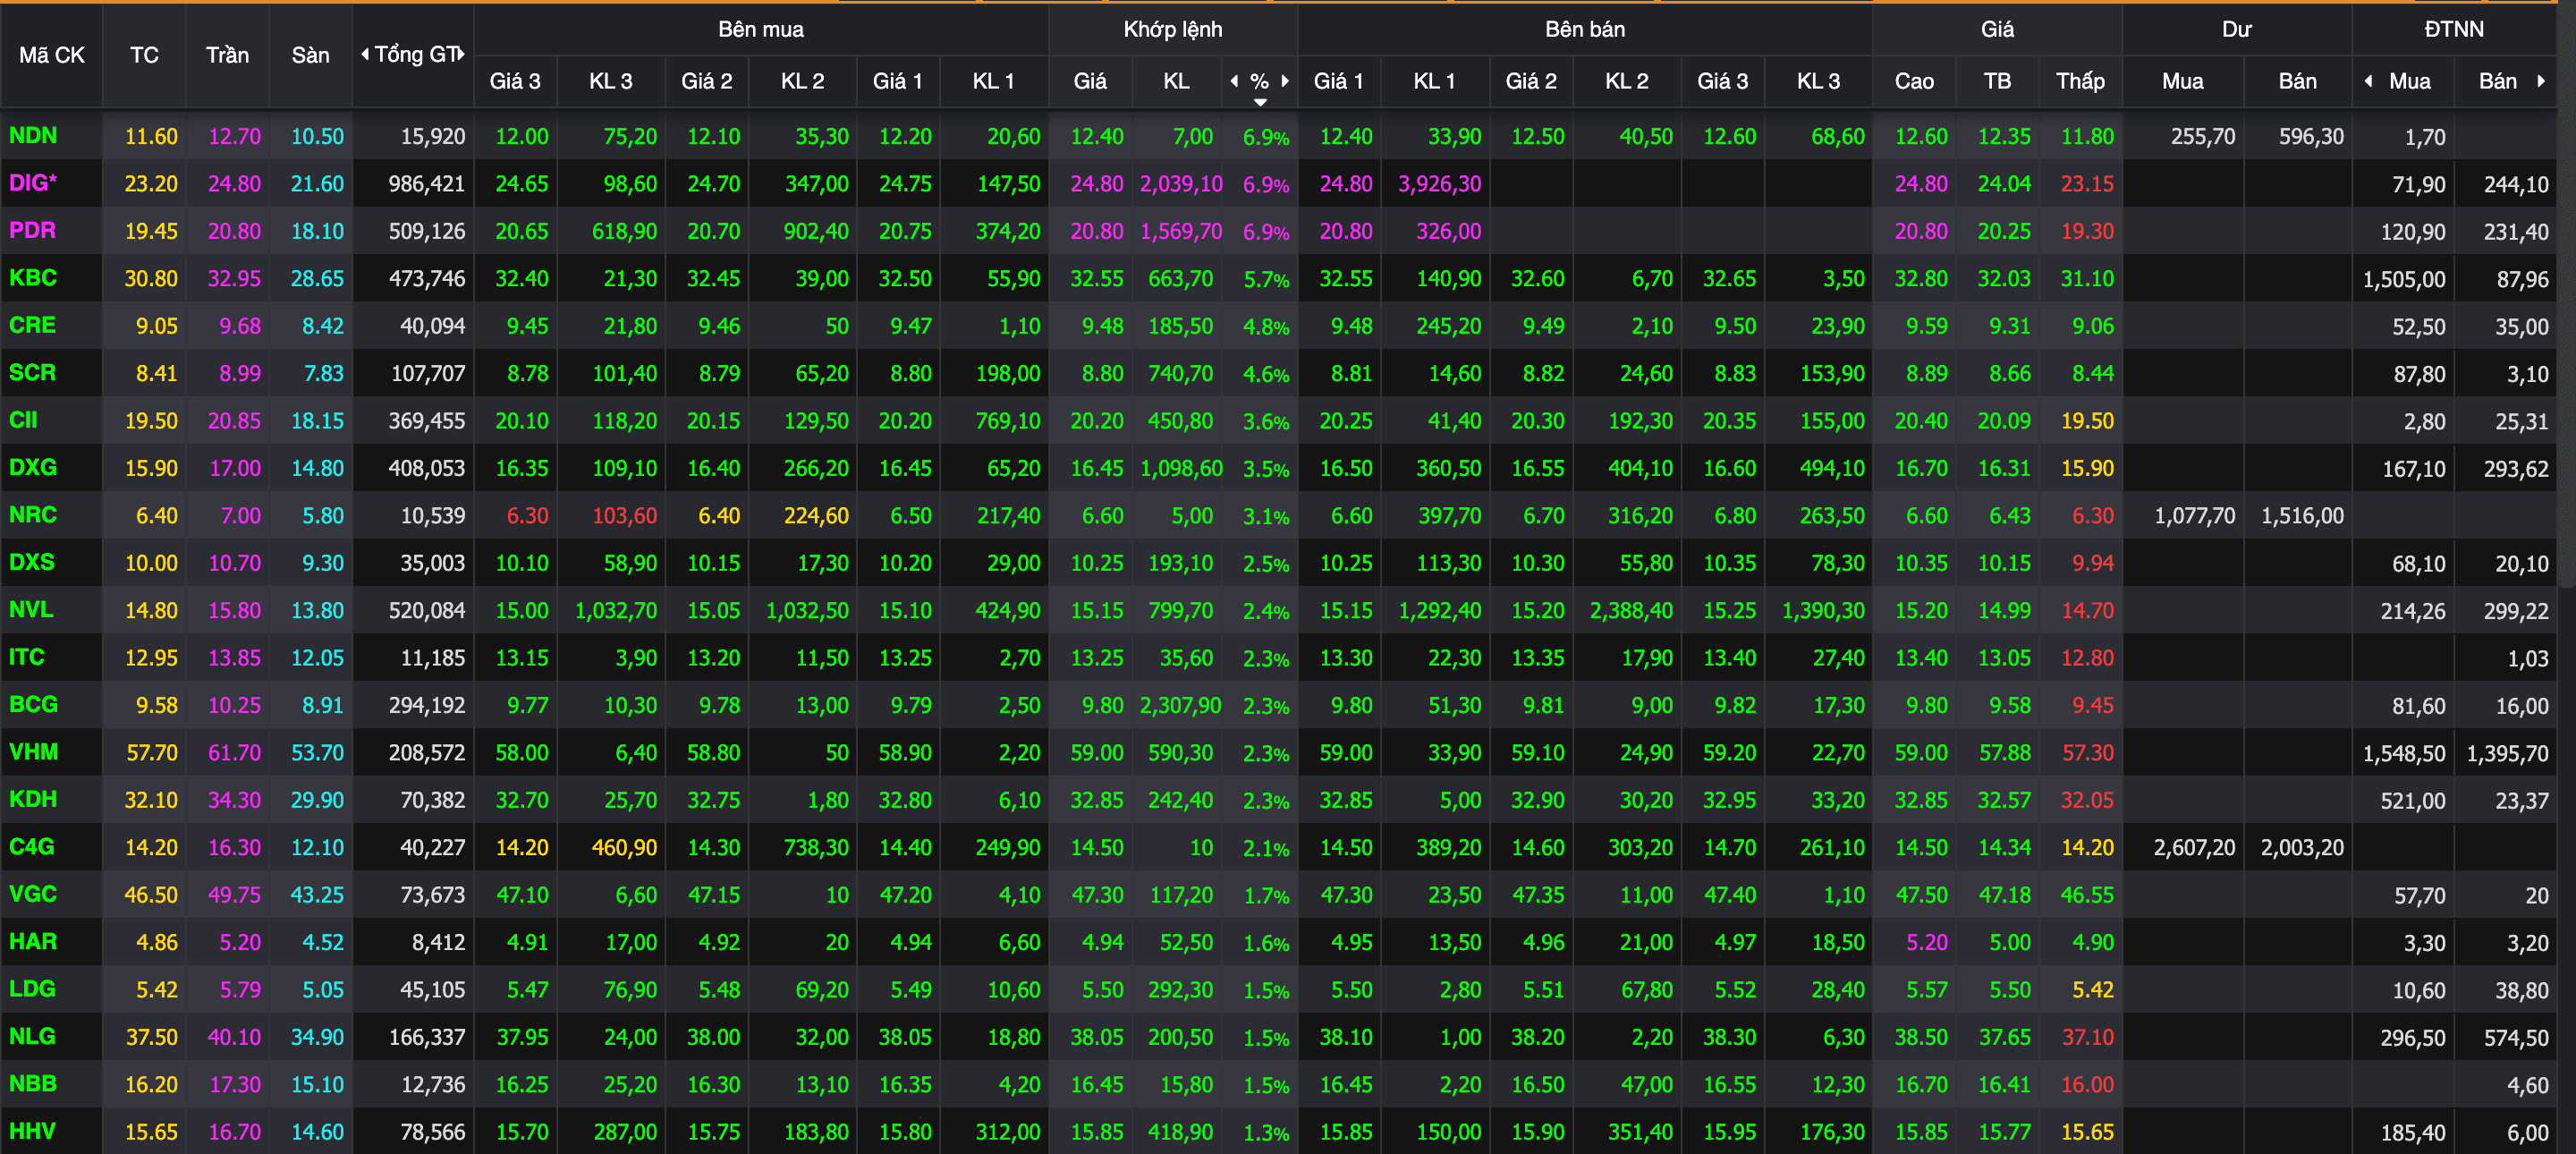Click the right arrow next to % column
Screen dimensions: 2576x1154
coord(1285,81)
